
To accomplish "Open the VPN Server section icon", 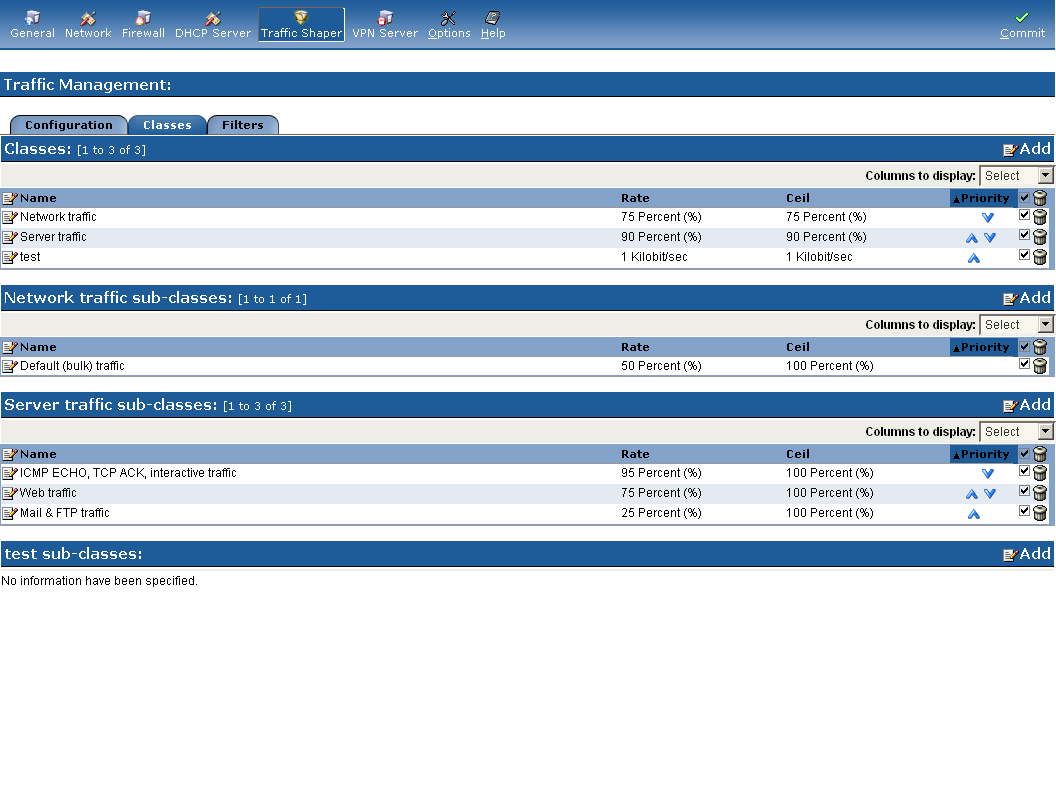I will [385, 18].
